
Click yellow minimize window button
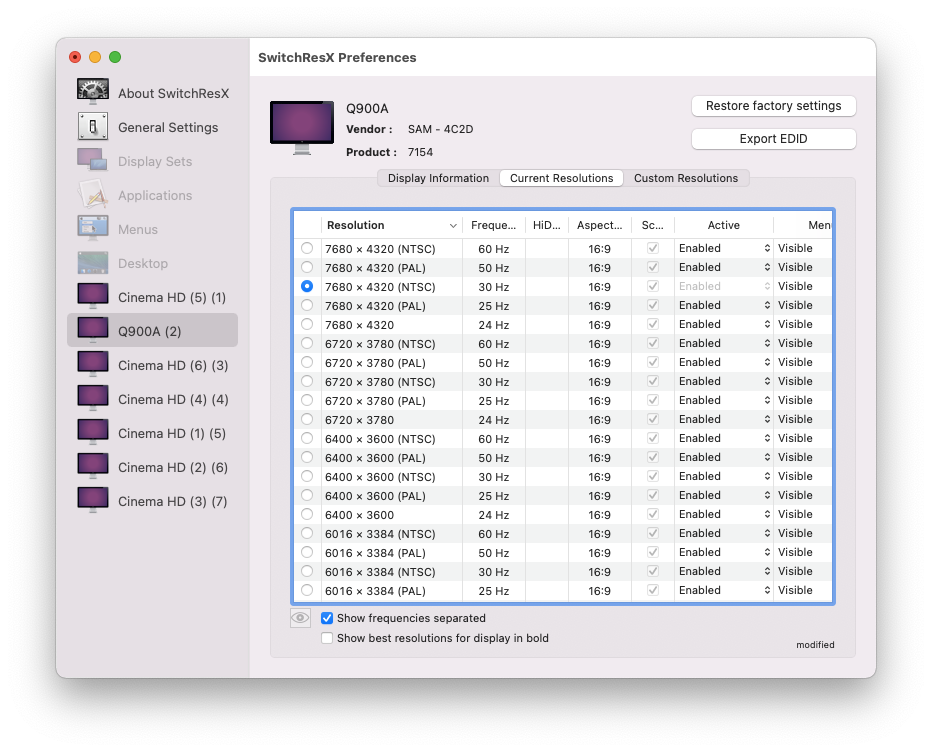tap(95, 57)
